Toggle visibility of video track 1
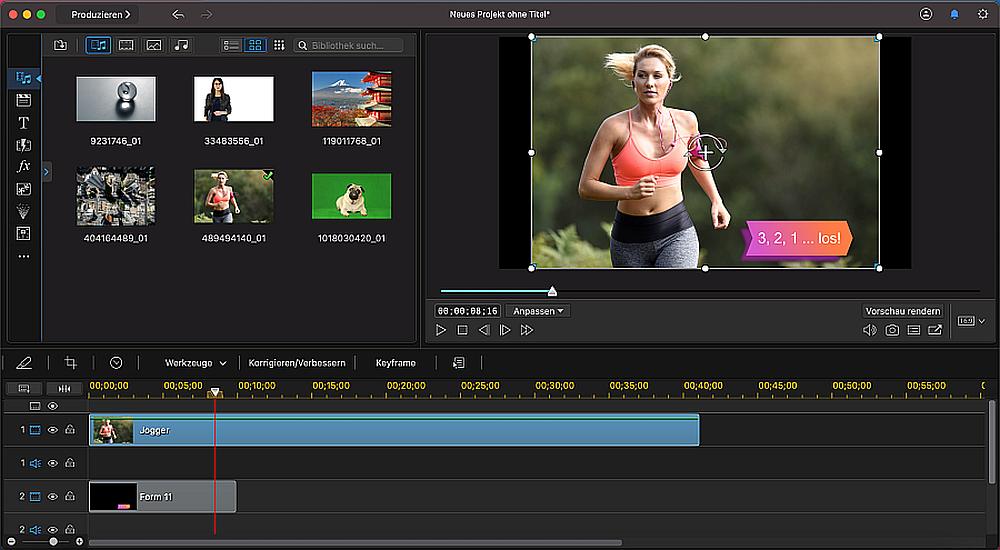Viewport: 1000px width, 550px height. [x=53, y=430]
